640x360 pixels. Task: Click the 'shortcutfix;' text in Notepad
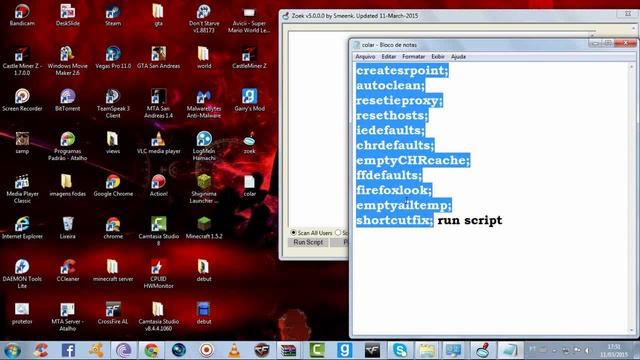click(395, 220)
